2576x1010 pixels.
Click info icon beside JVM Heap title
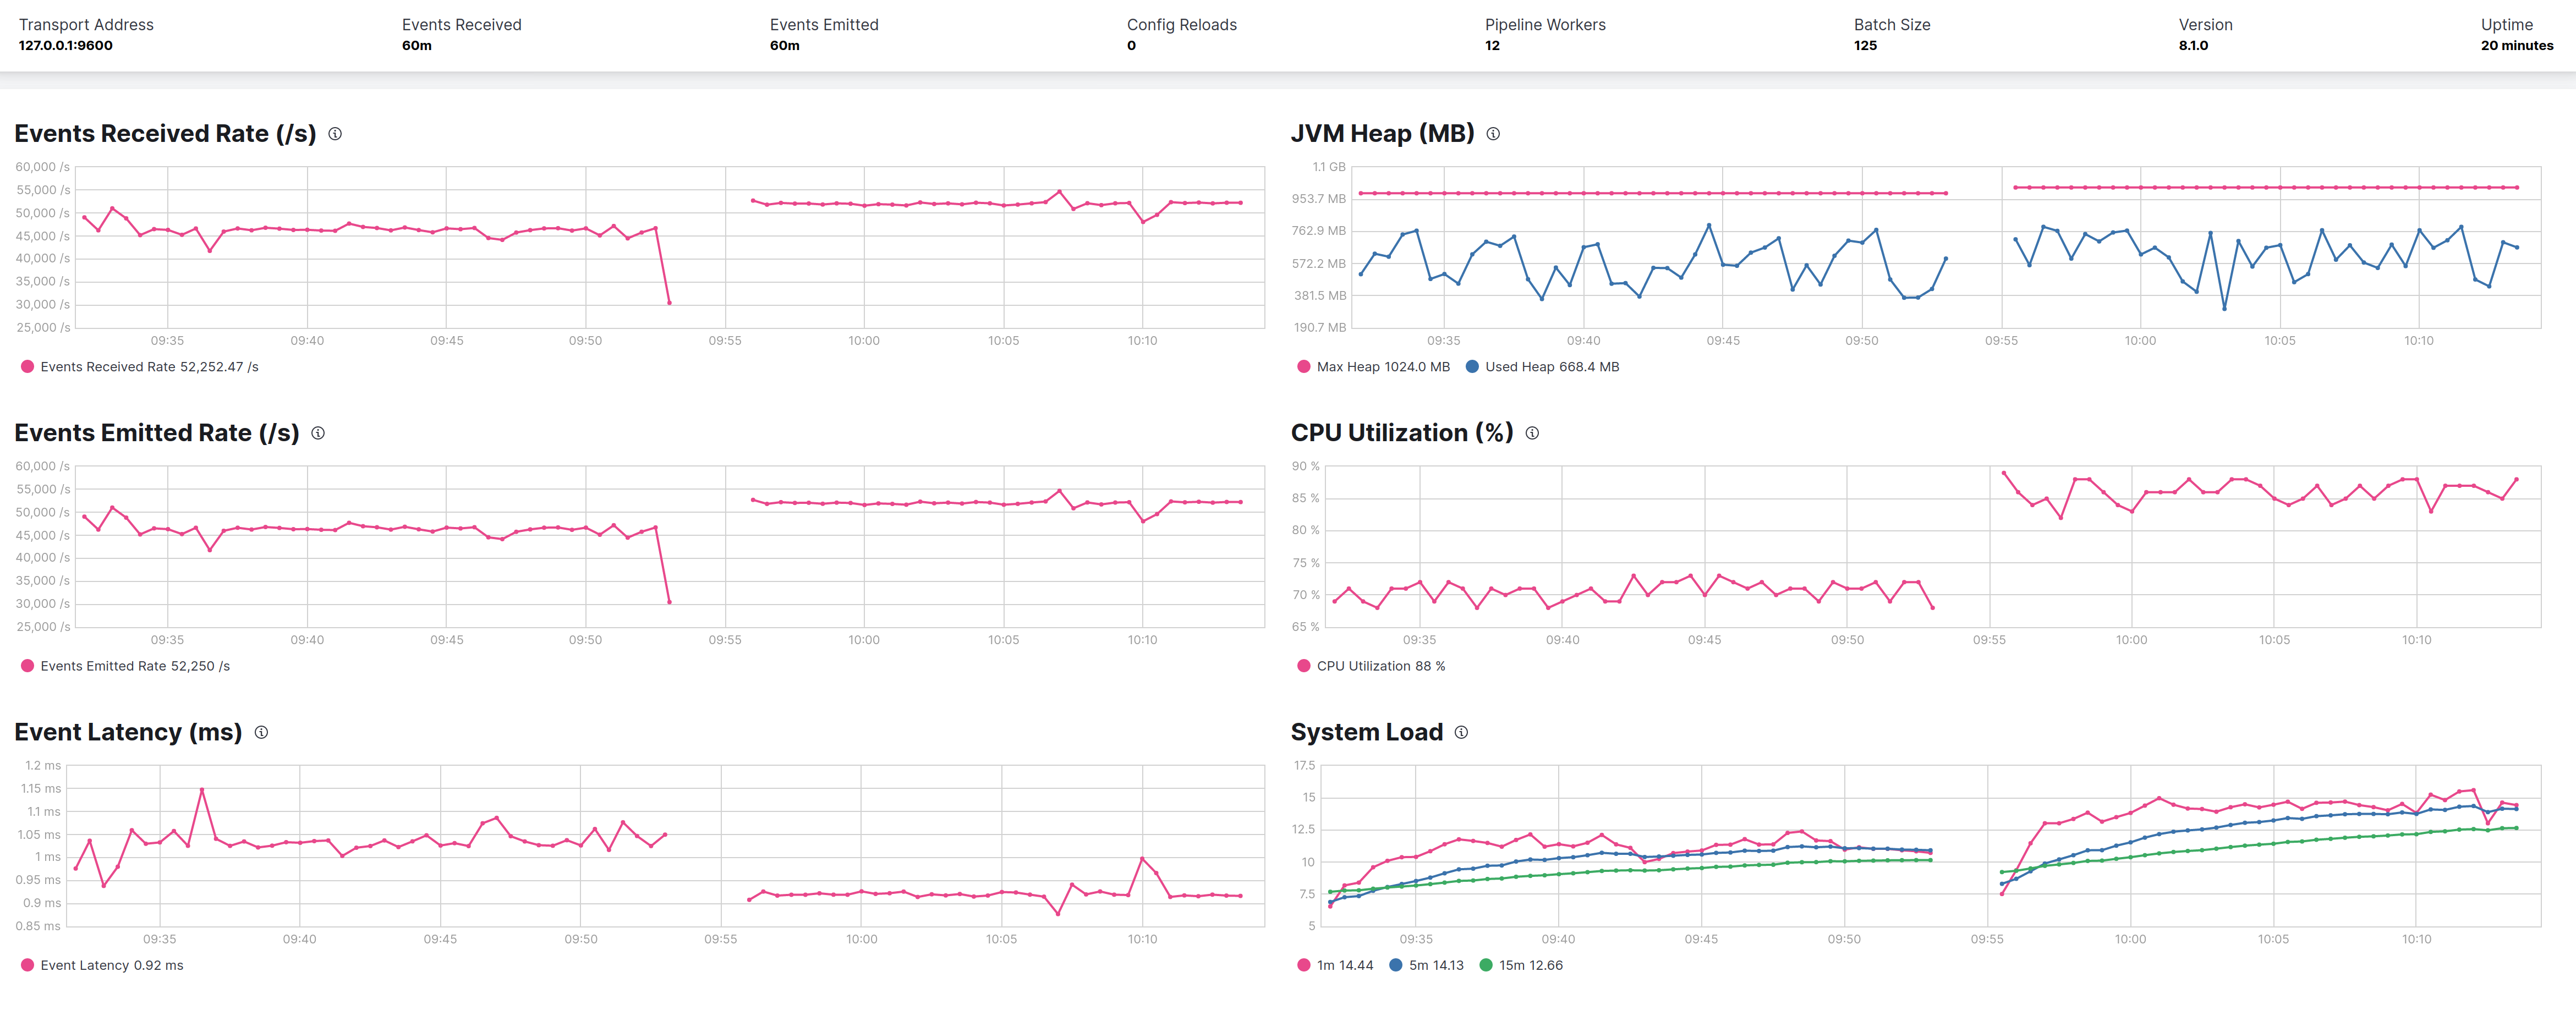point(1493,134)
